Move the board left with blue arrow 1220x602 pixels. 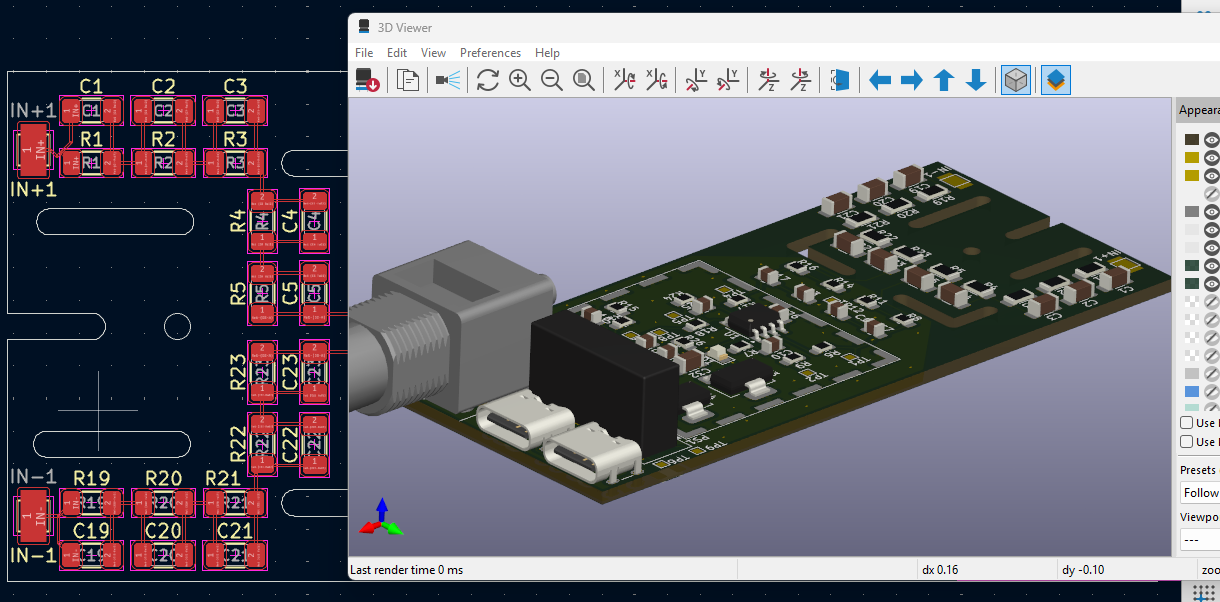(880, 81)
